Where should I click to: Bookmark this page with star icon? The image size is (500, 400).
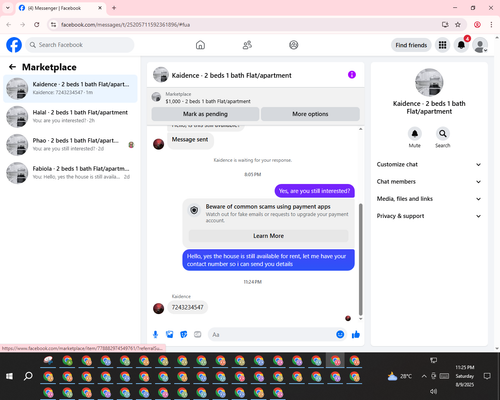[458, 25]
